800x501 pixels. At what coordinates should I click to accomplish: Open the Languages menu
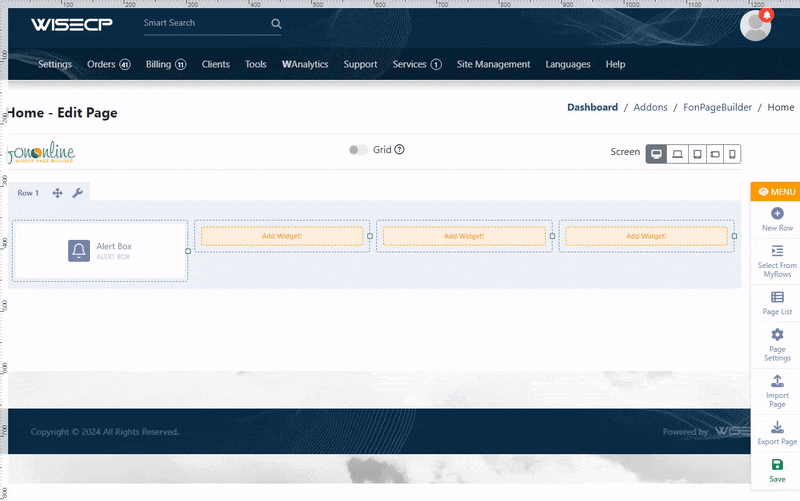click(x=568, y=64)
